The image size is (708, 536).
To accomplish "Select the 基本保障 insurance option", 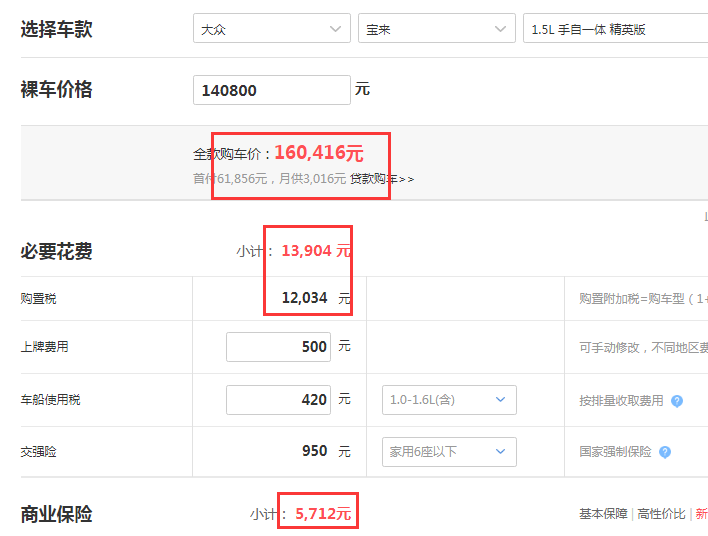I will pyautogui.click(x=603, y=514).
